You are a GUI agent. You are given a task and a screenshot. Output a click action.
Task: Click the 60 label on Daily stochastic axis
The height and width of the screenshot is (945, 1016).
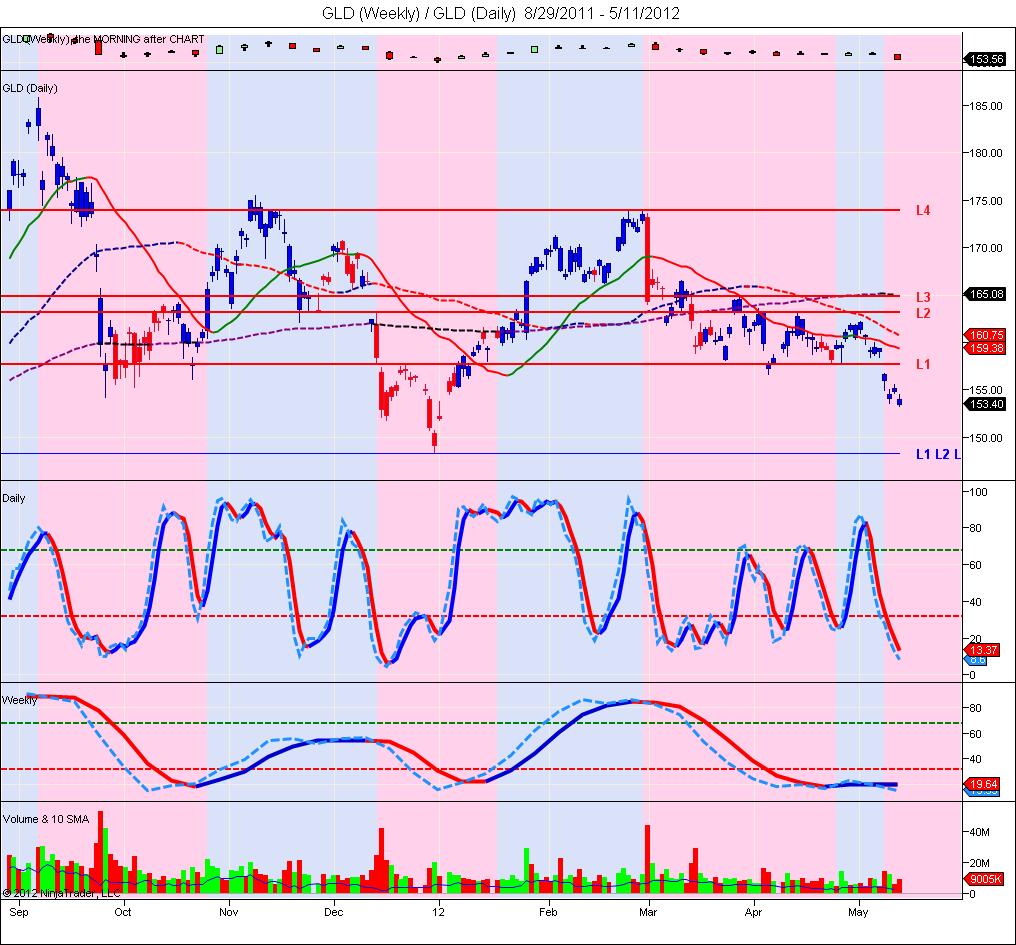975,565
